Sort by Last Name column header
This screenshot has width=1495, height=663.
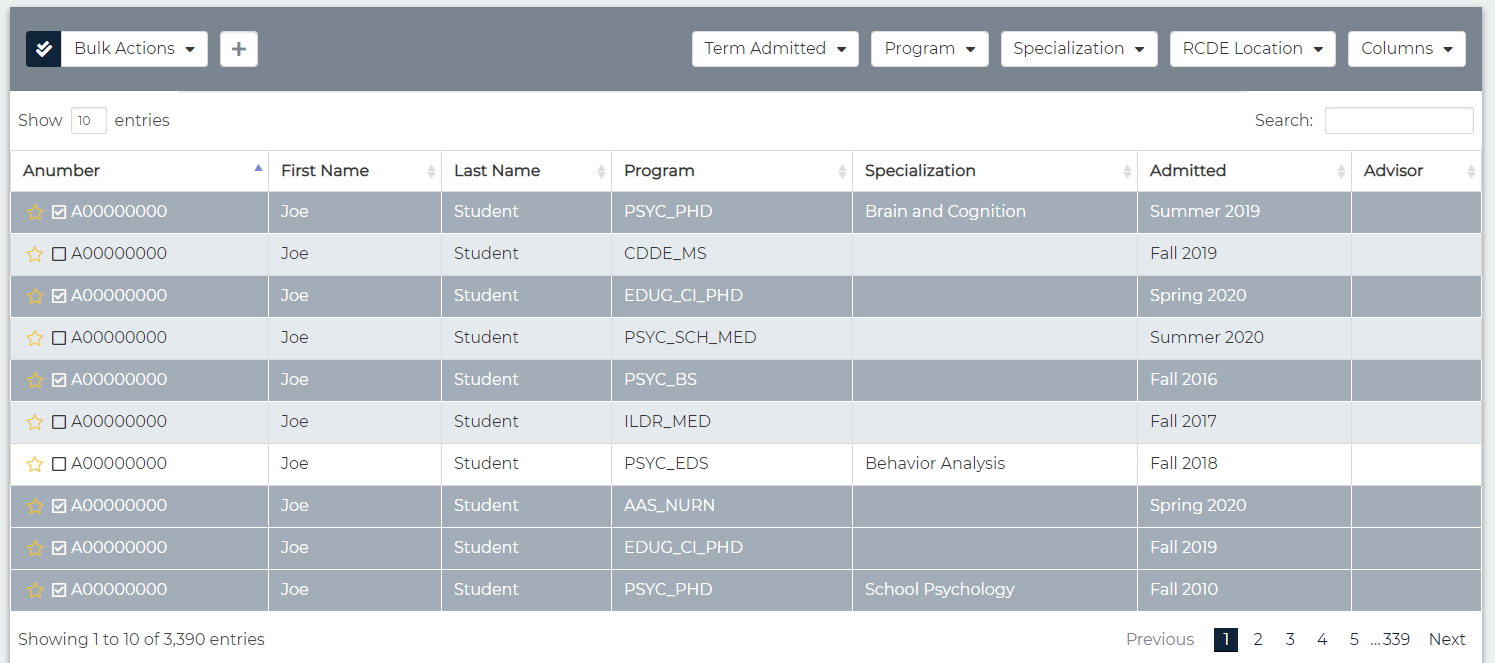[497, 171]
